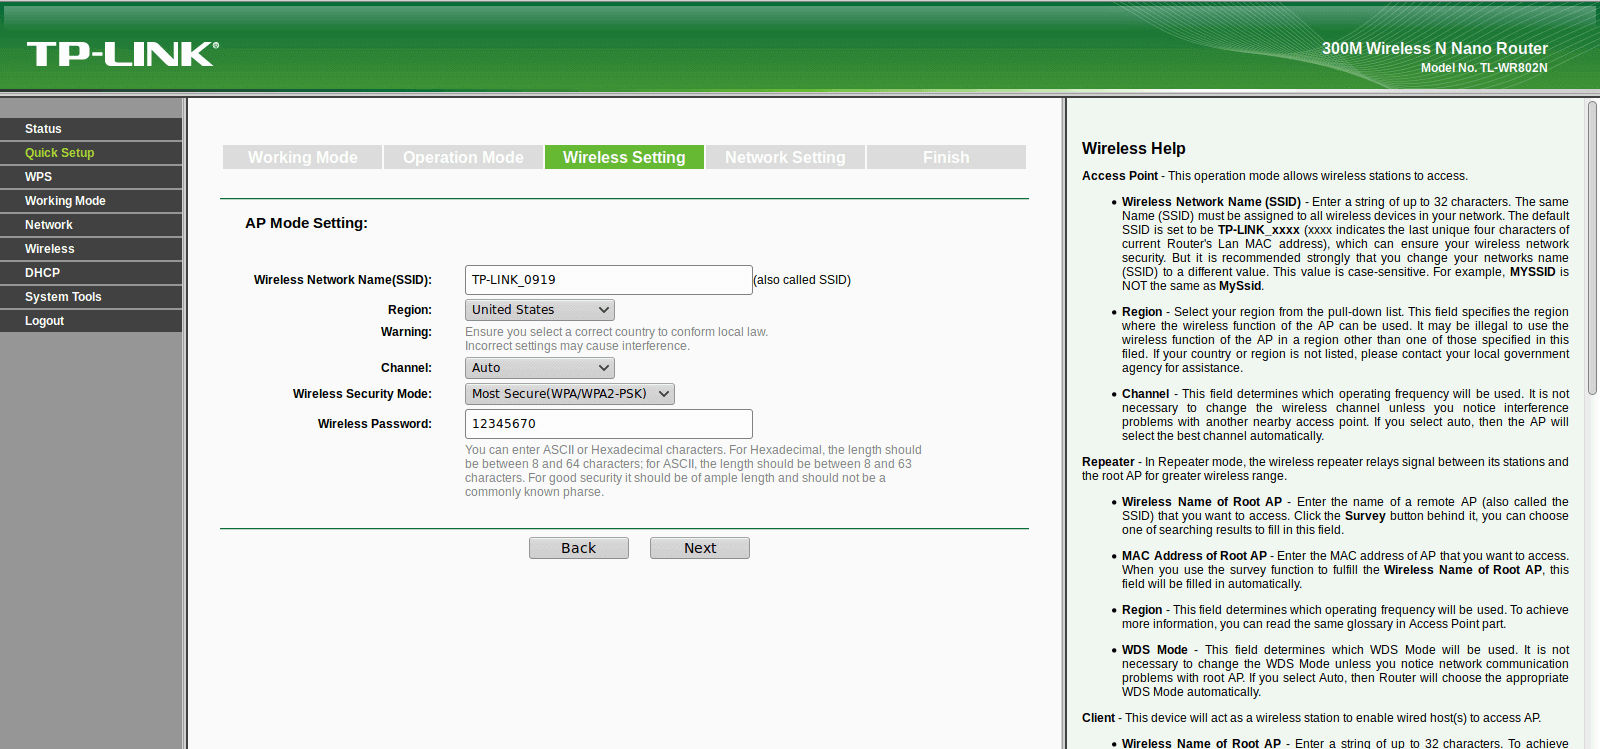Open the Wireless settings menu

pos(91,249)
